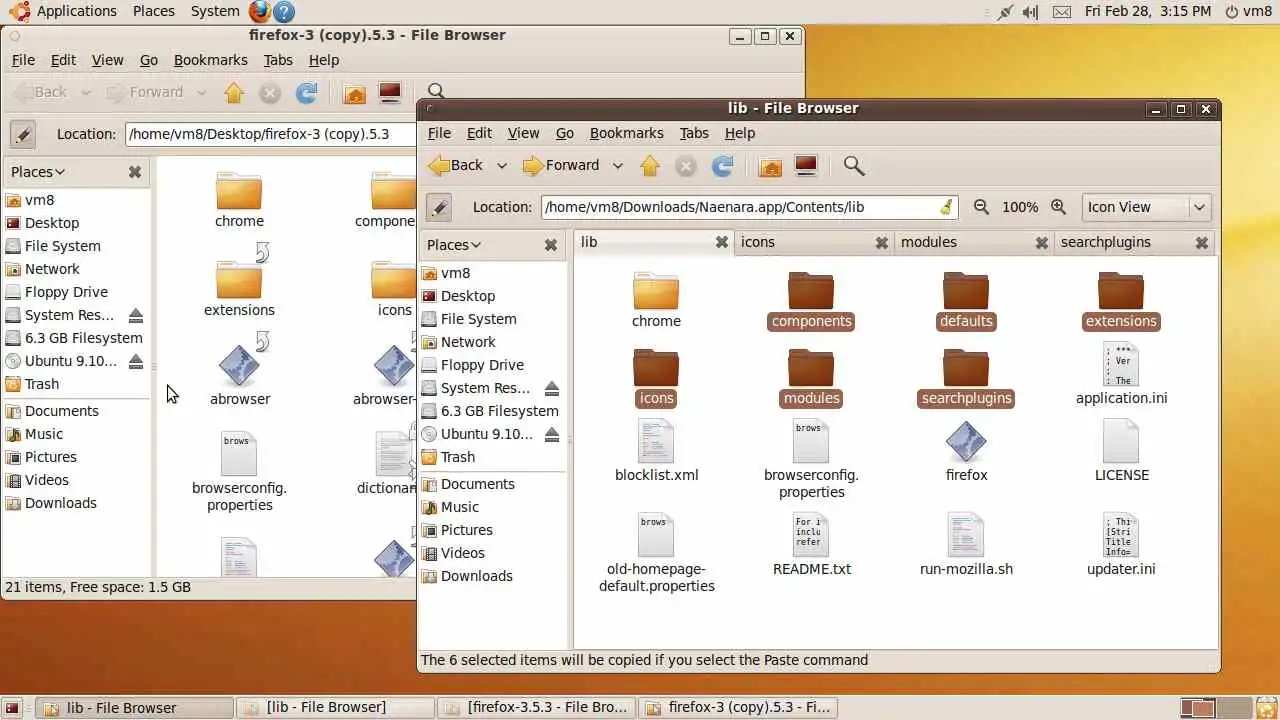The image size is (1280, 720).
Task: Open Trash in firefox-3 window sidebar
Action: [41, 384]
